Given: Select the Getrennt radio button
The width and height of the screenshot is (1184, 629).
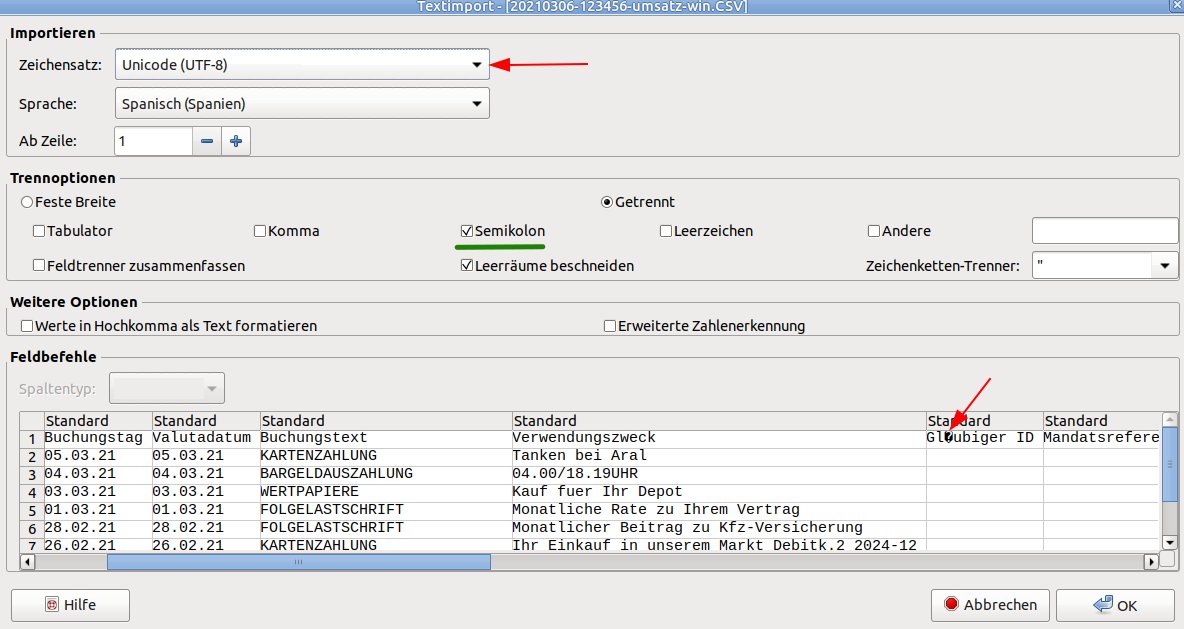Looking at the screenshot, I should coord(606,202).
